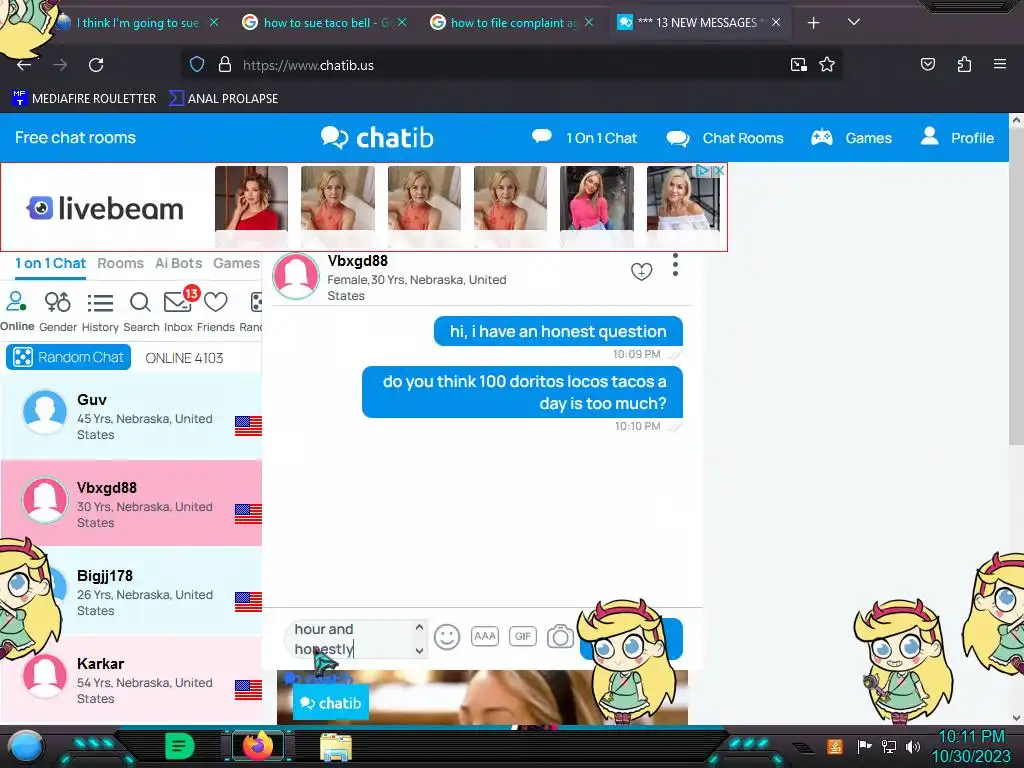Viewport: 1024px width, 768px height.
Task: Open the emoji smiley picker
Action: [x=447, y=637]
